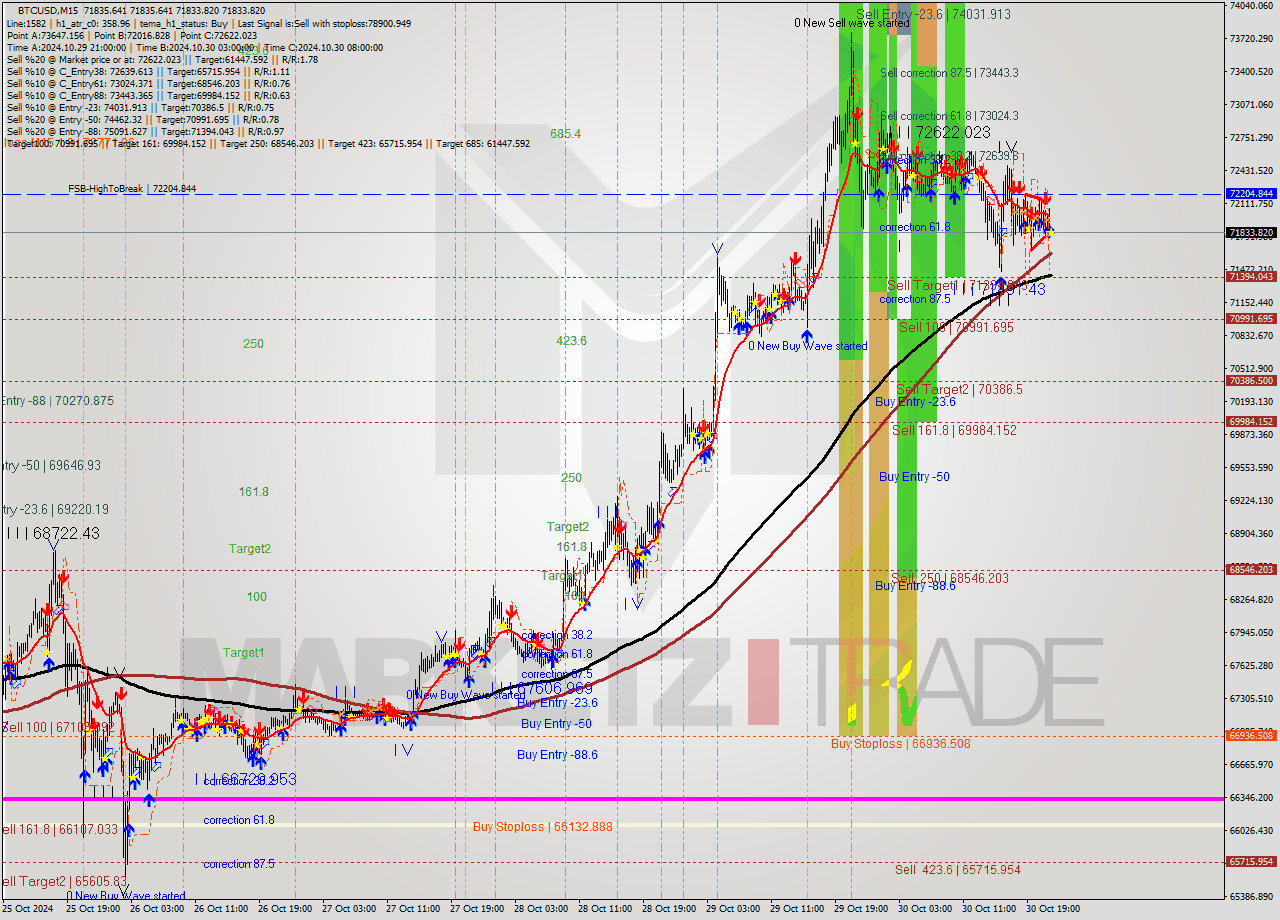Viewport: 1280px width, 920px height.
Task: Click the 'Buy Stoploss | 66132.888' label
Action: click(542, 827)
